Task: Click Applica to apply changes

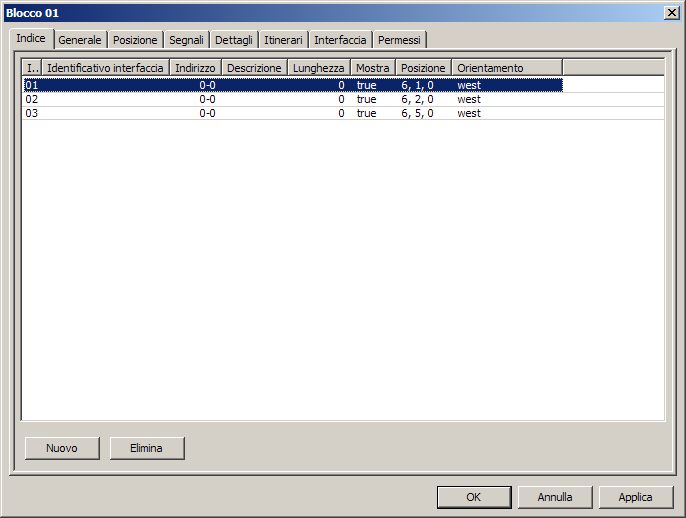Action: click(x=635, y=497)
